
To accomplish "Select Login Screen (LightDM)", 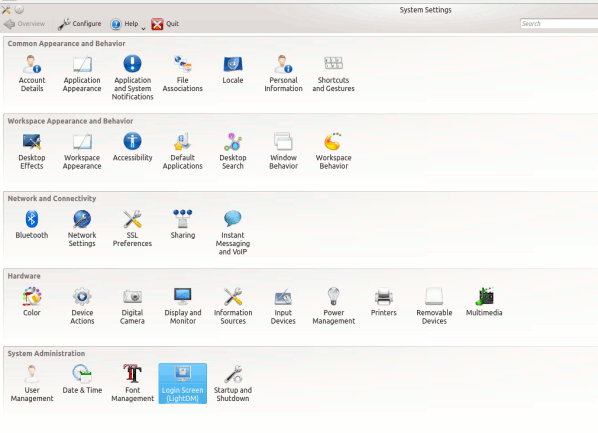I will click(183, 383).
